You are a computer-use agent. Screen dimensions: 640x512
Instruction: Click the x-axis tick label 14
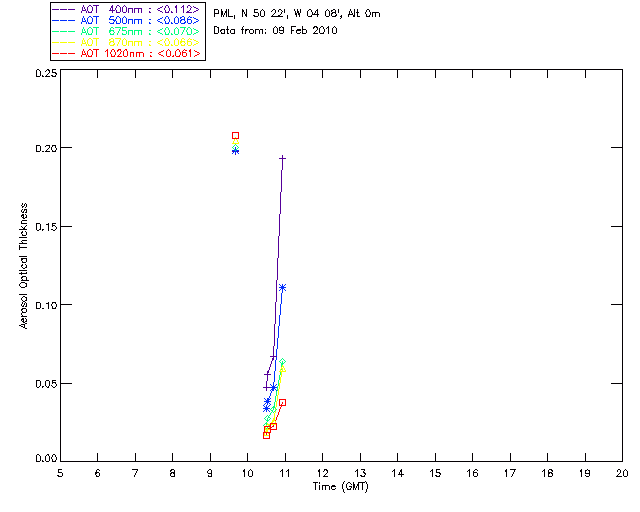[x=398, y=473]
